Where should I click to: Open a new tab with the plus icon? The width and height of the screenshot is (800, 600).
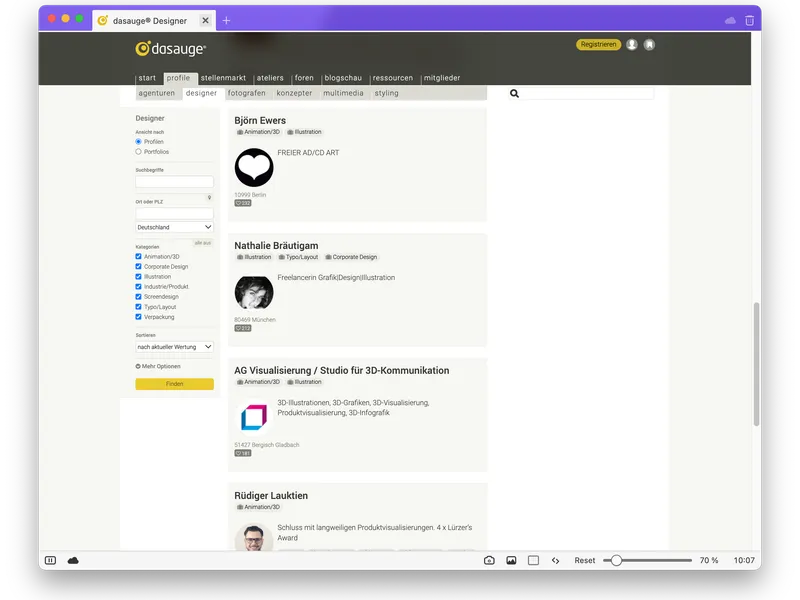(x=226, y=20)
